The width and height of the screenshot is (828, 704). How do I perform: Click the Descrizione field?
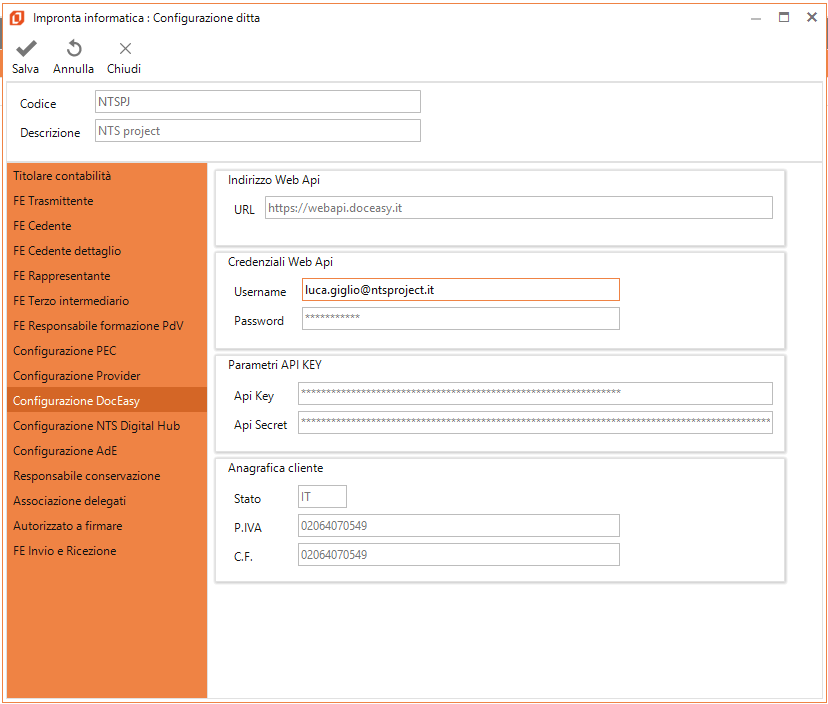tap(257, 131)
